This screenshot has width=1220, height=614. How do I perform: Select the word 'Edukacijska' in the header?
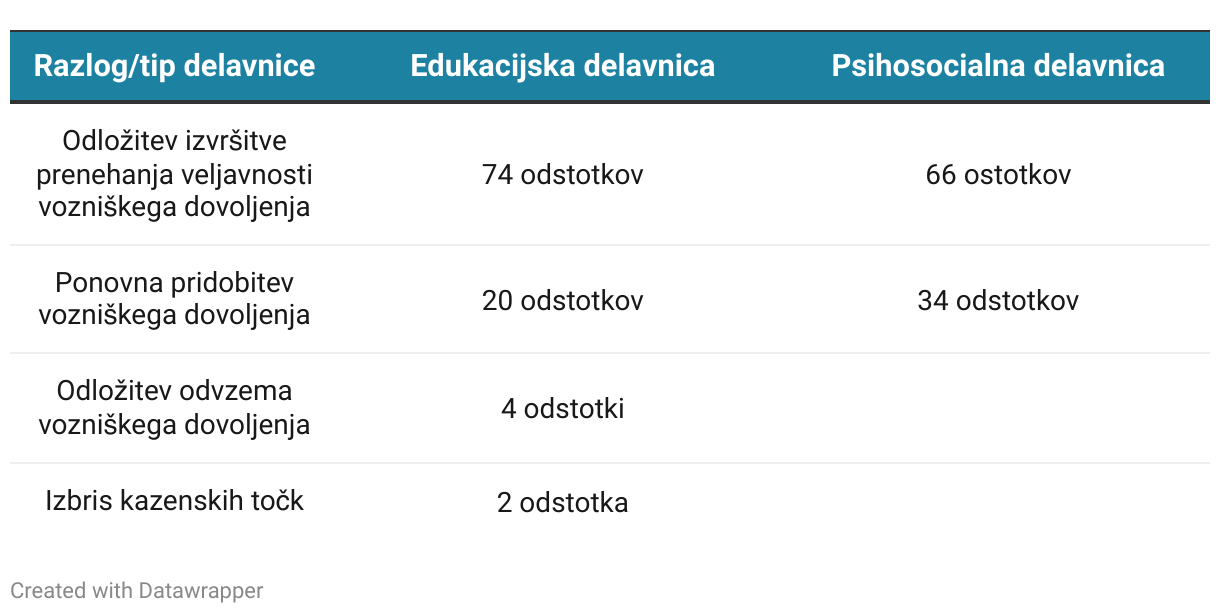pyautogui.click(x=490, y=66)
